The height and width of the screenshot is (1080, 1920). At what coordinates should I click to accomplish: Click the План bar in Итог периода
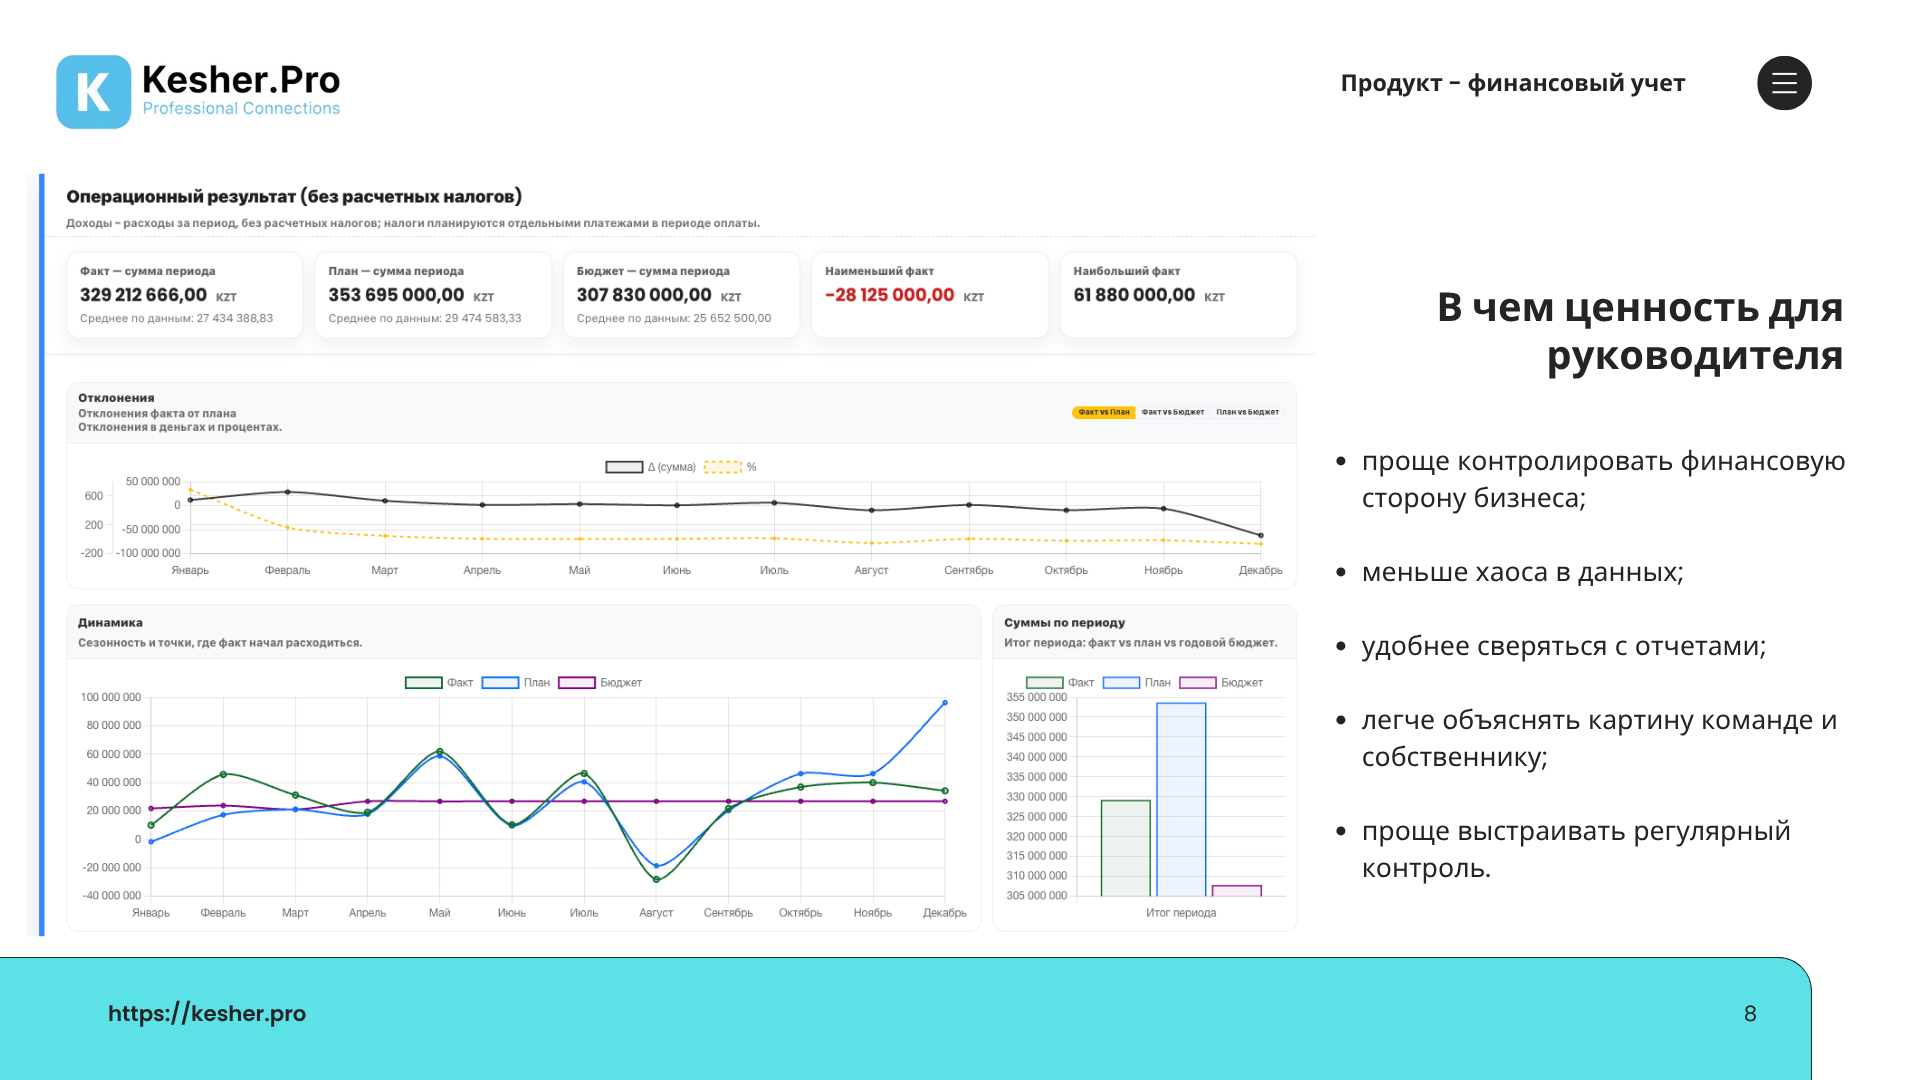1181,800
